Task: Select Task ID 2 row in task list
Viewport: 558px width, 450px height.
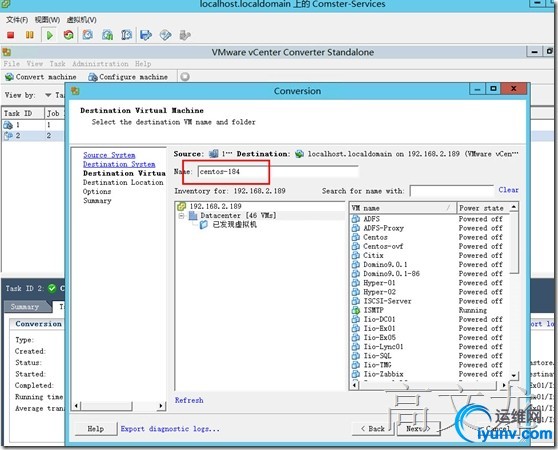Action: 33,136
